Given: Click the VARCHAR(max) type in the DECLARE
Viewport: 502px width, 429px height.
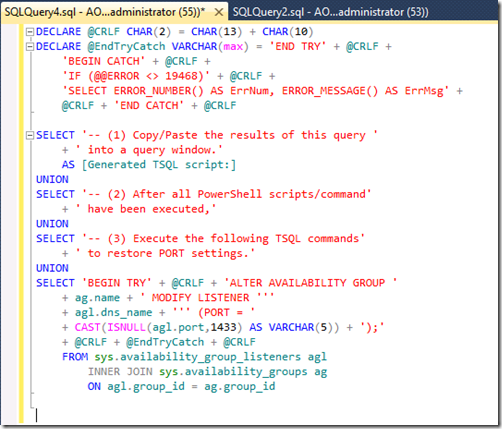Looking at the screenshot, I should pyautogui.click(x=210, y=46).
